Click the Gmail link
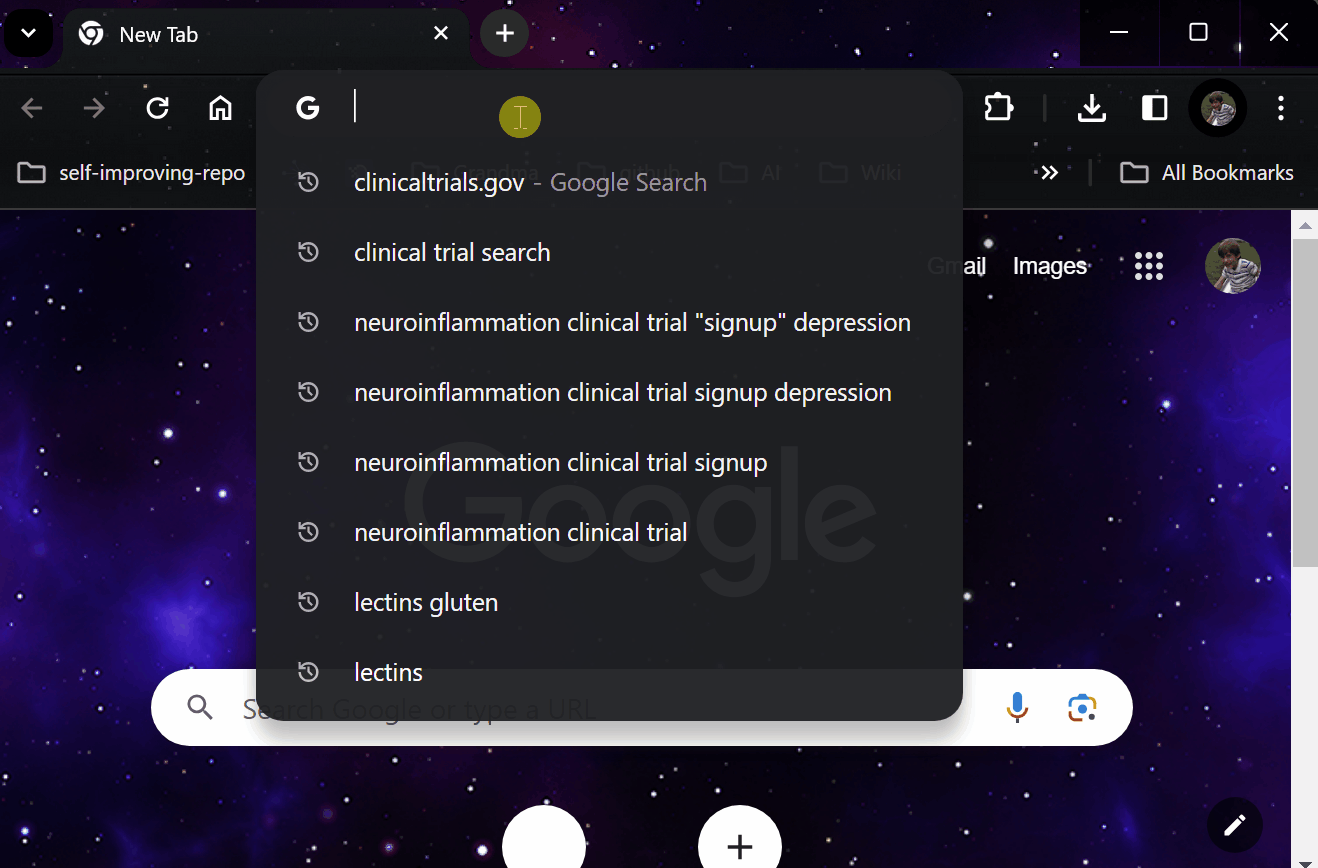 point(956,266)
